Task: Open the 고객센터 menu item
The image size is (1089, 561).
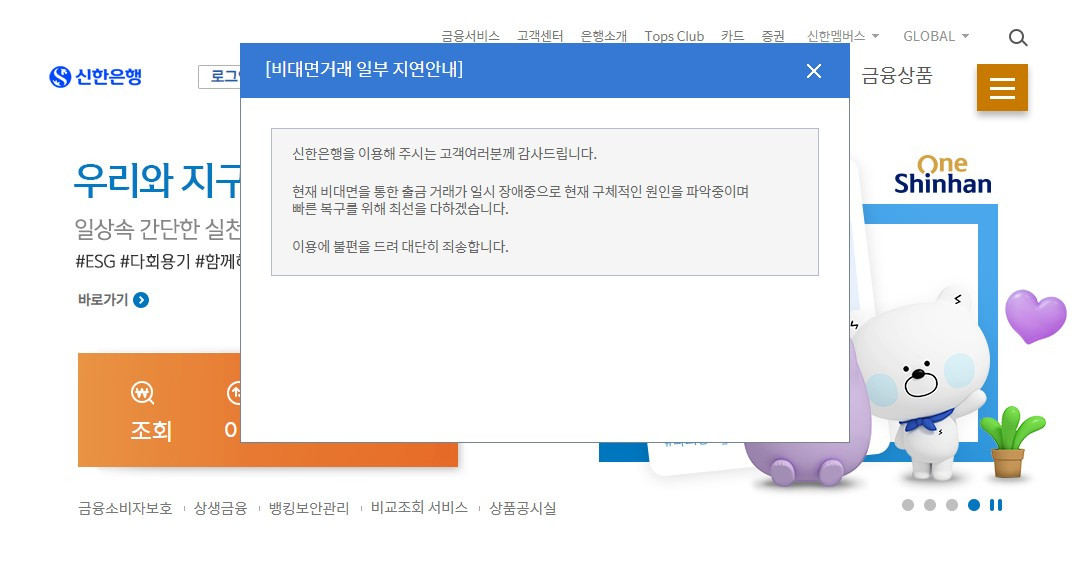Action: [x=540, y=36]
